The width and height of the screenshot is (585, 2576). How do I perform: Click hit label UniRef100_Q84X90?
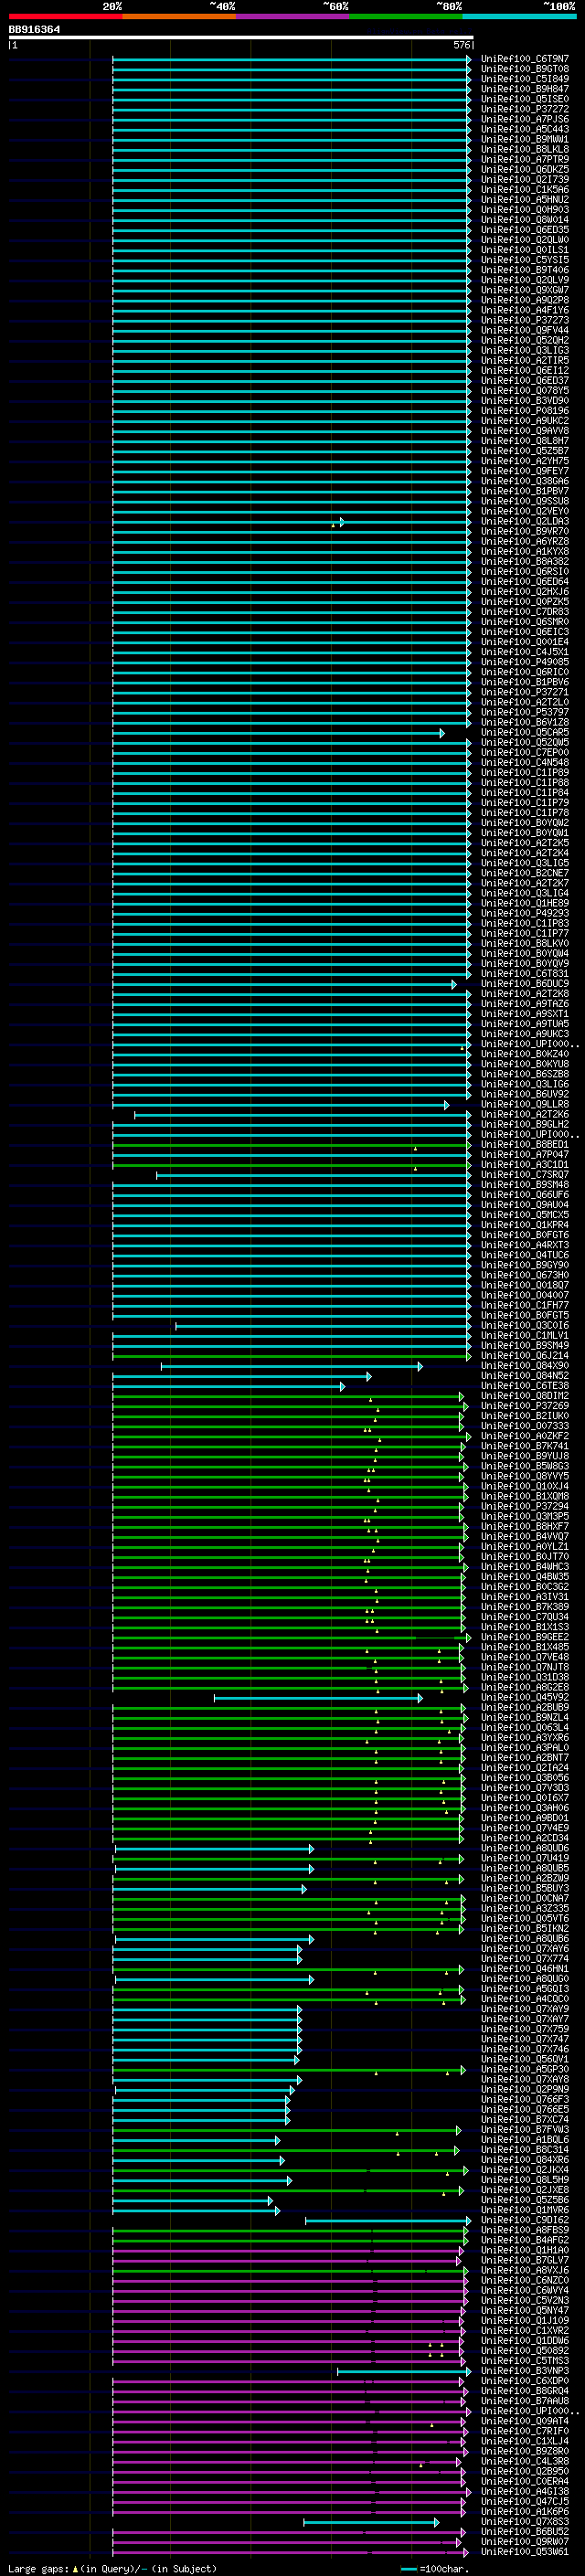point(525,1366)
